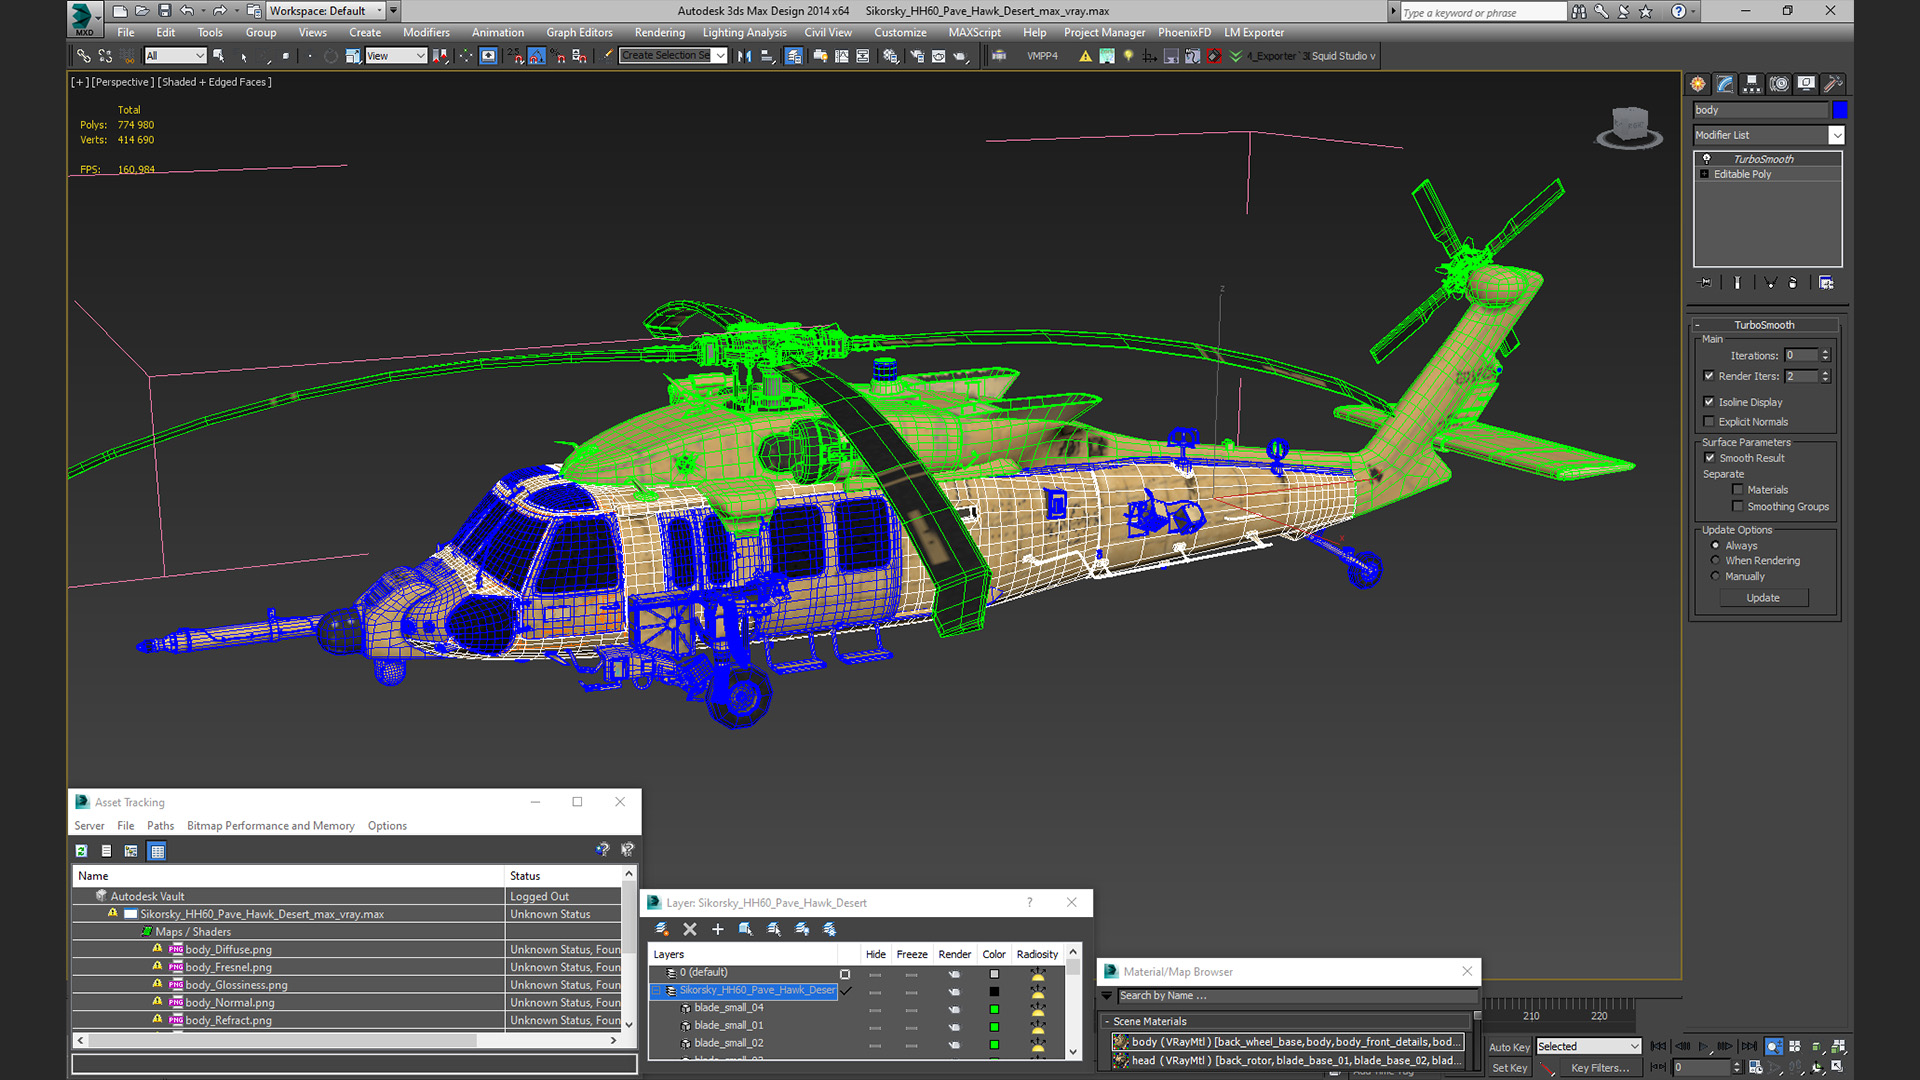Image resolution: width=1920 pixels, height=1080 pixels.
Task: Redo the action using the toolbar arrow
Action: [219, 11]
